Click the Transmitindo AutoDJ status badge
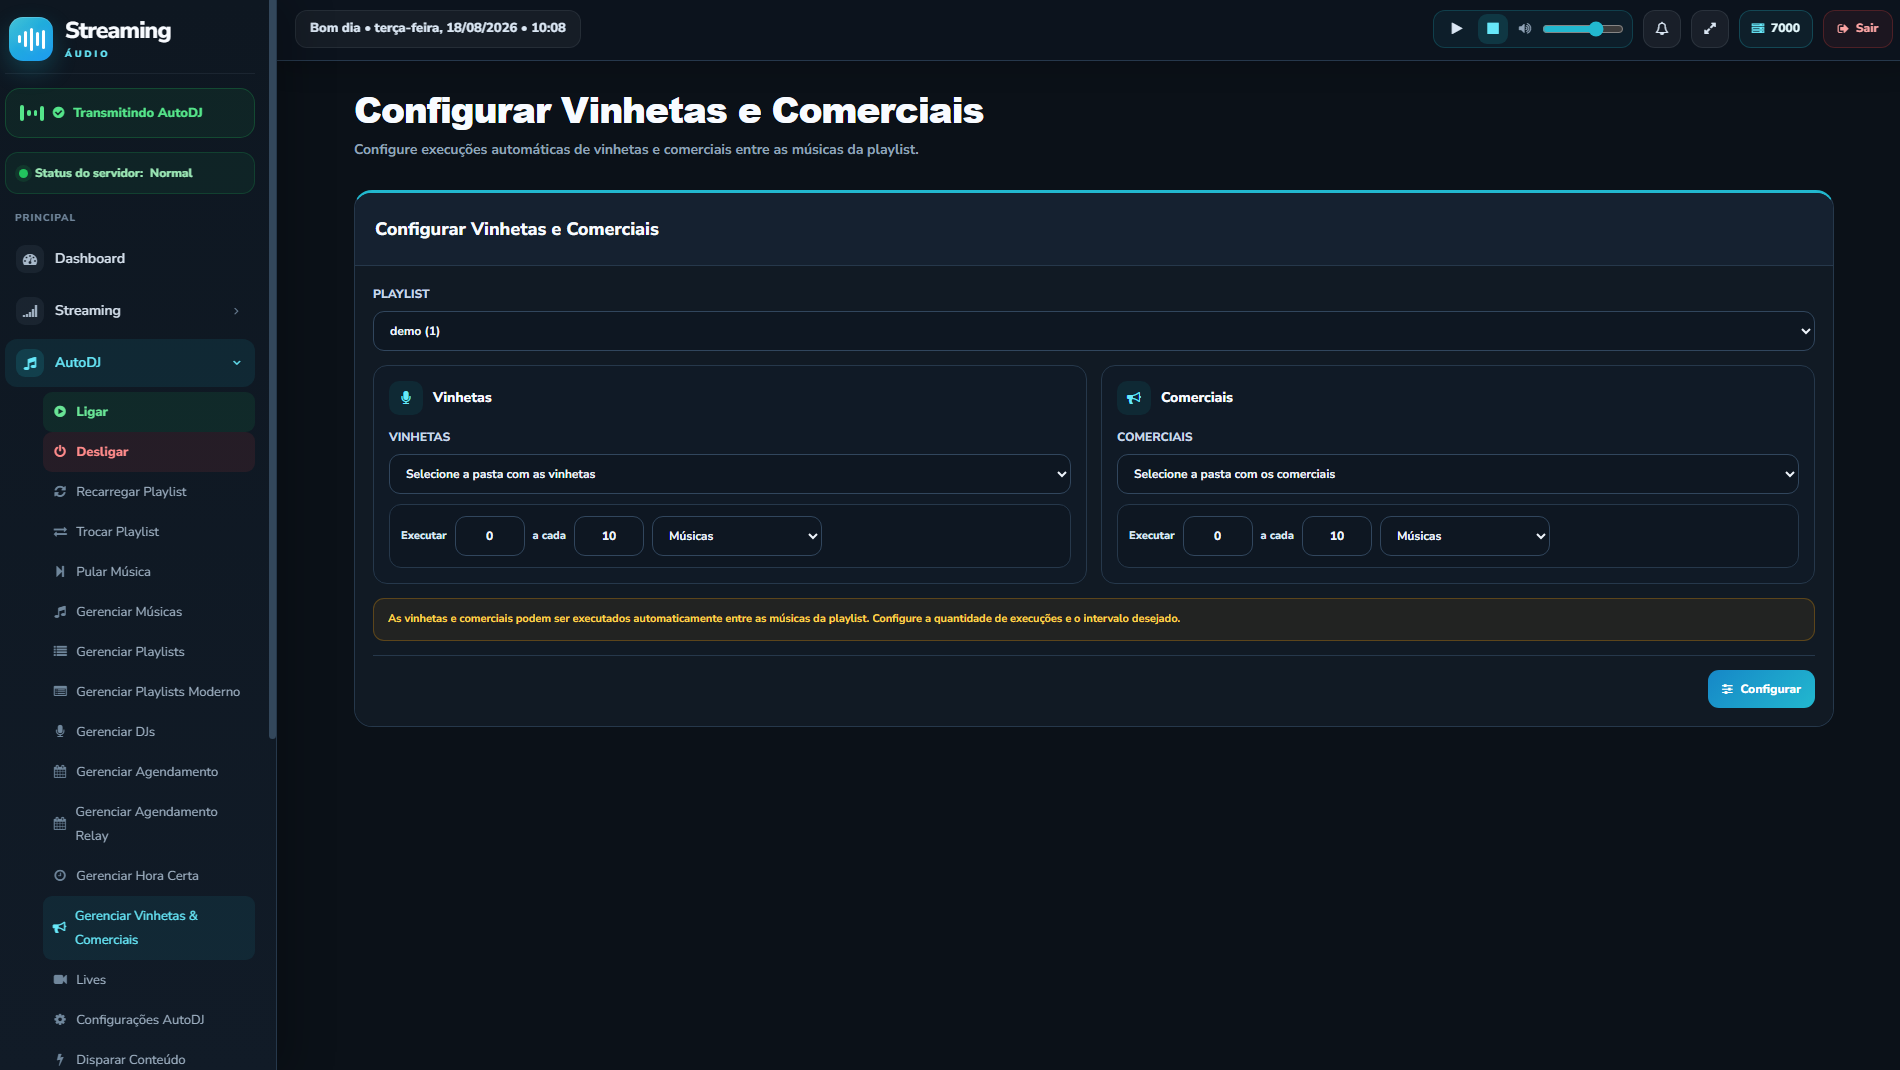The height and width of the screenshot is (1070, 1900). [130, 113]
